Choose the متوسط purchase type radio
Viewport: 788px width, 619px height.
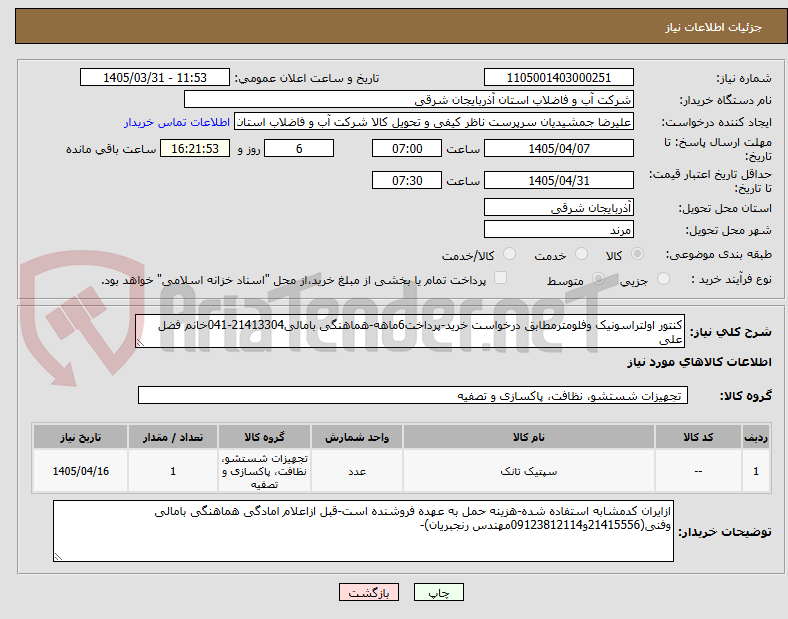click(x=598, y=279)
